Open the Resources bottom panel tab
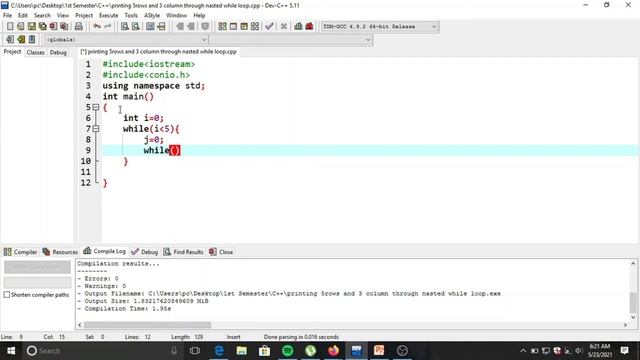The height and width of the screenshot is (360, 640). point(60,252)
